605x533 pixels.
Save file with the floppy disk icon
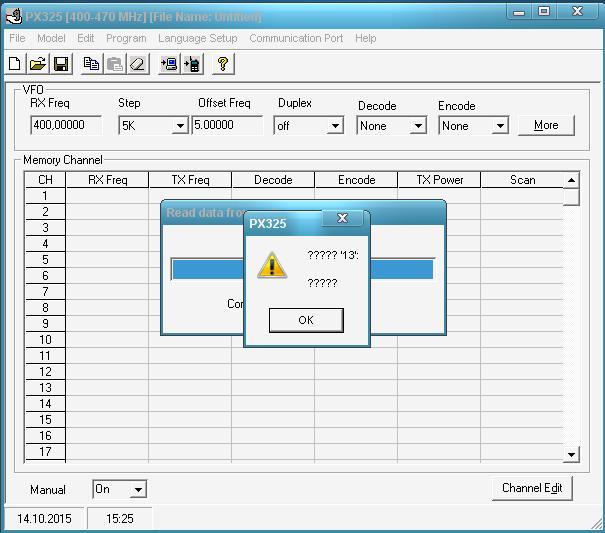61,64
